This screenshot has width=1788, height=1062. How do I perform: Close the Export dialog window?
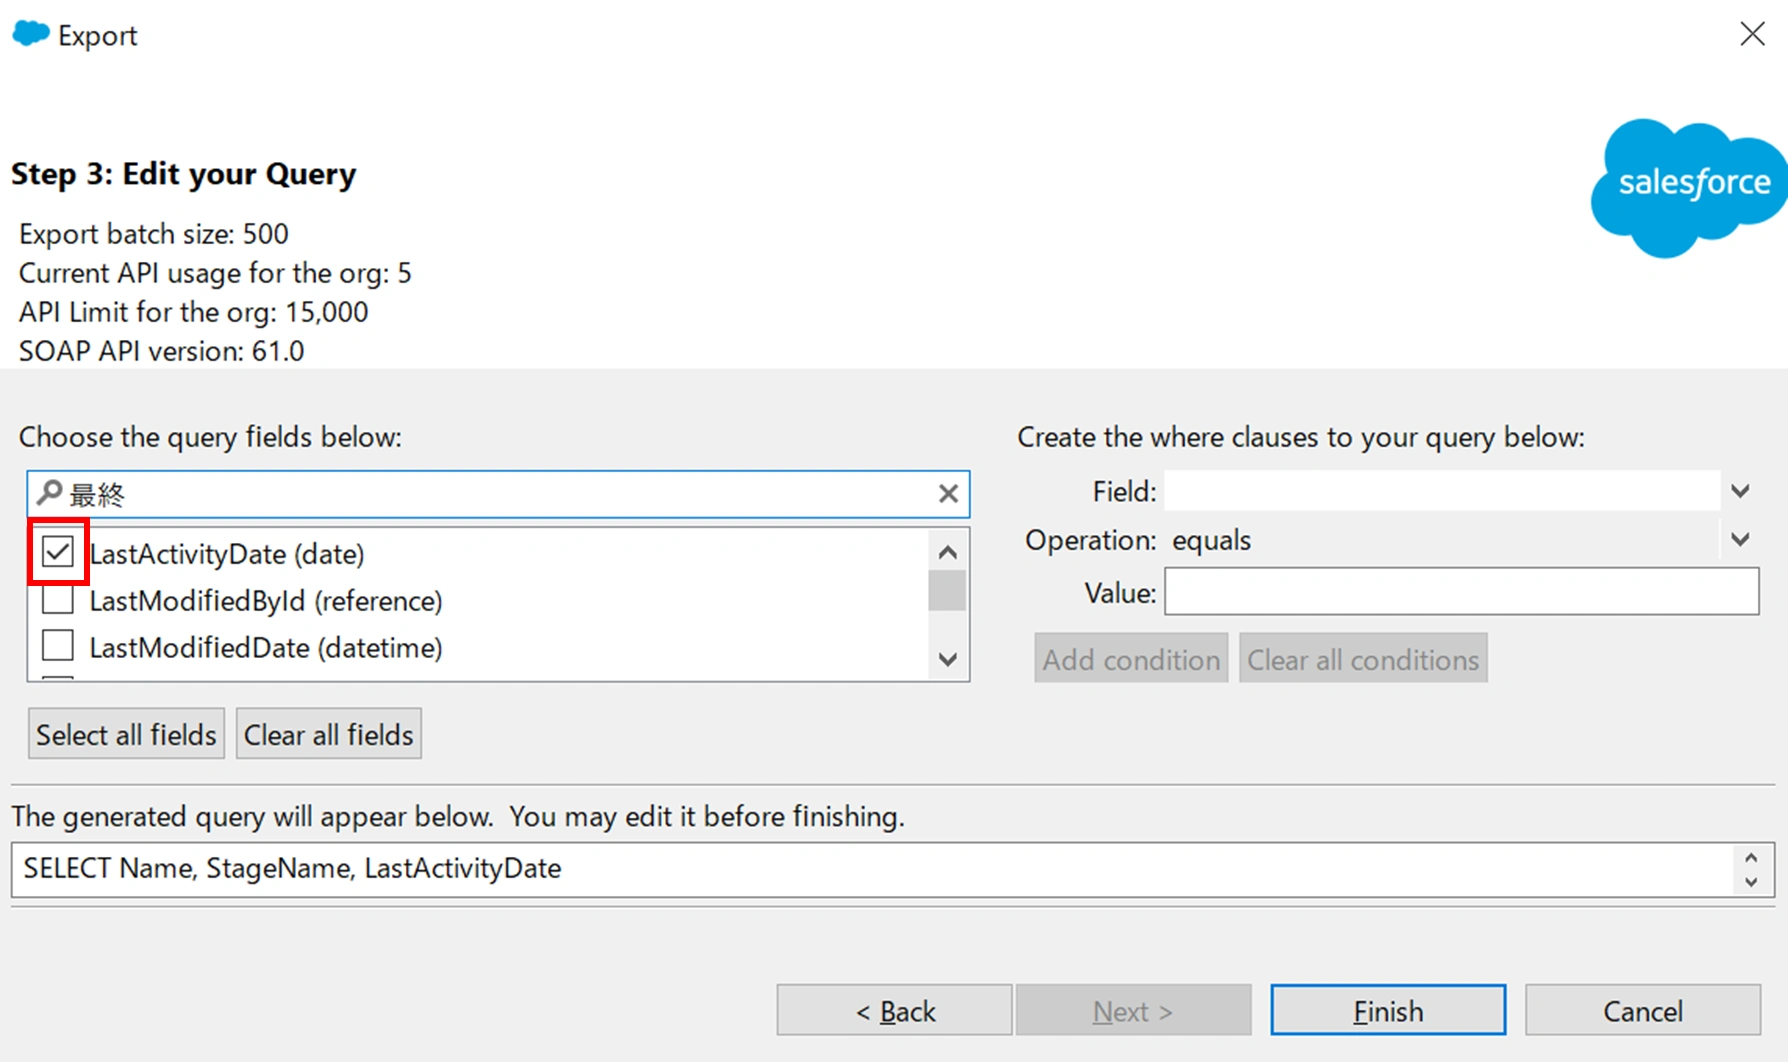pos(1752,34)
